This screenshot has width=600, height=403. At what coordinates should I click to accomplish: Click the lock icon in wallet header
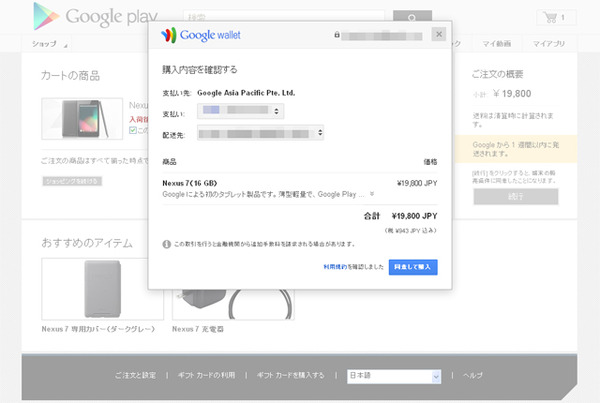337,34
